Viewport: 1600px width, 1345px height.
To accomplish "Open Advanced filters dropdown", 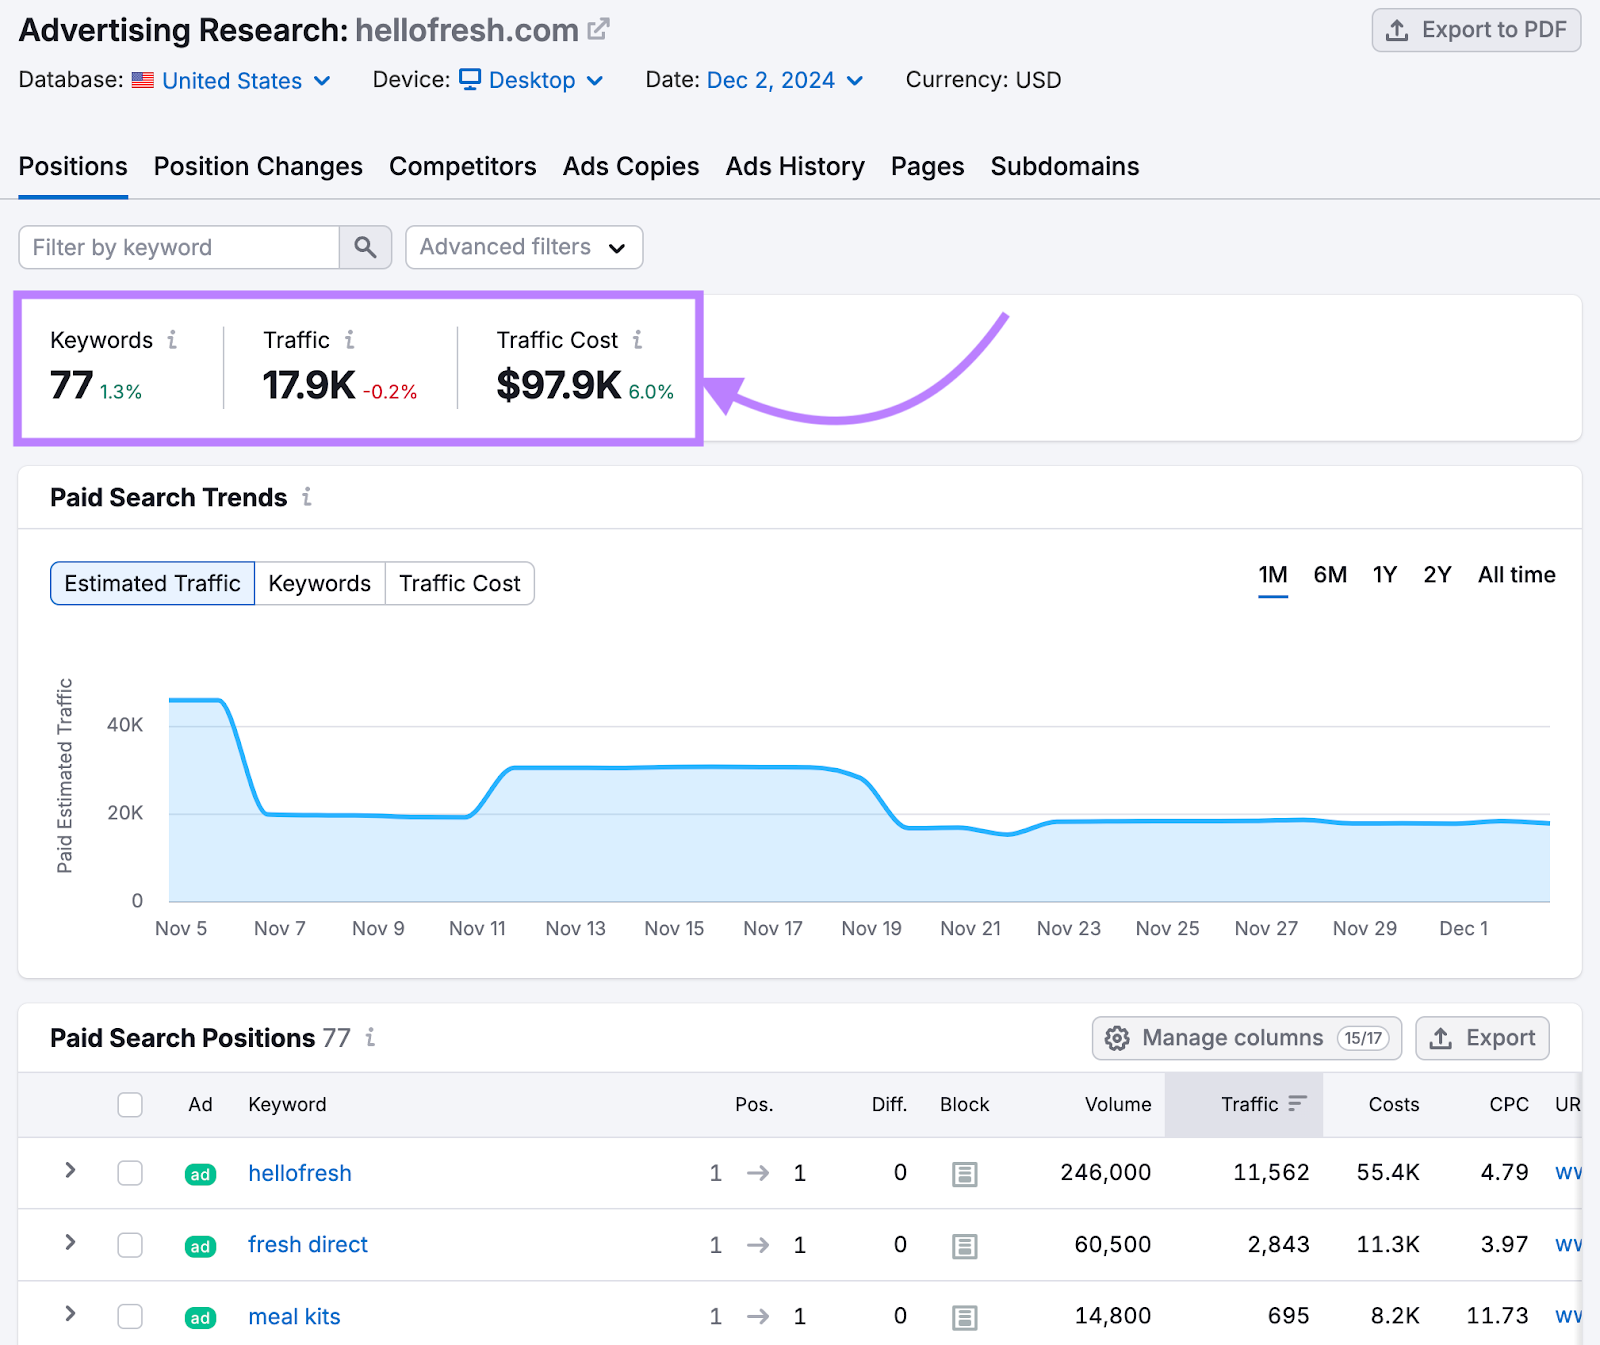I will coord(524,247).
